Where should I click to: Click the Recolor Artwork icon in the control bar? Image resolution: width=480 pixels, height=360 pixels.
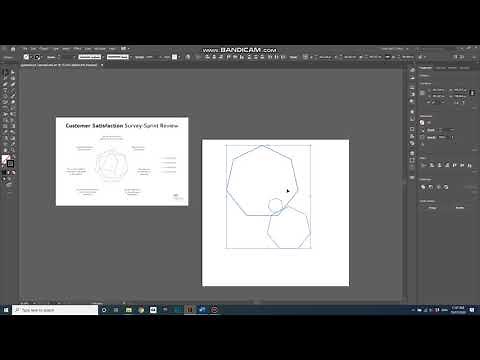pos(188,57)
